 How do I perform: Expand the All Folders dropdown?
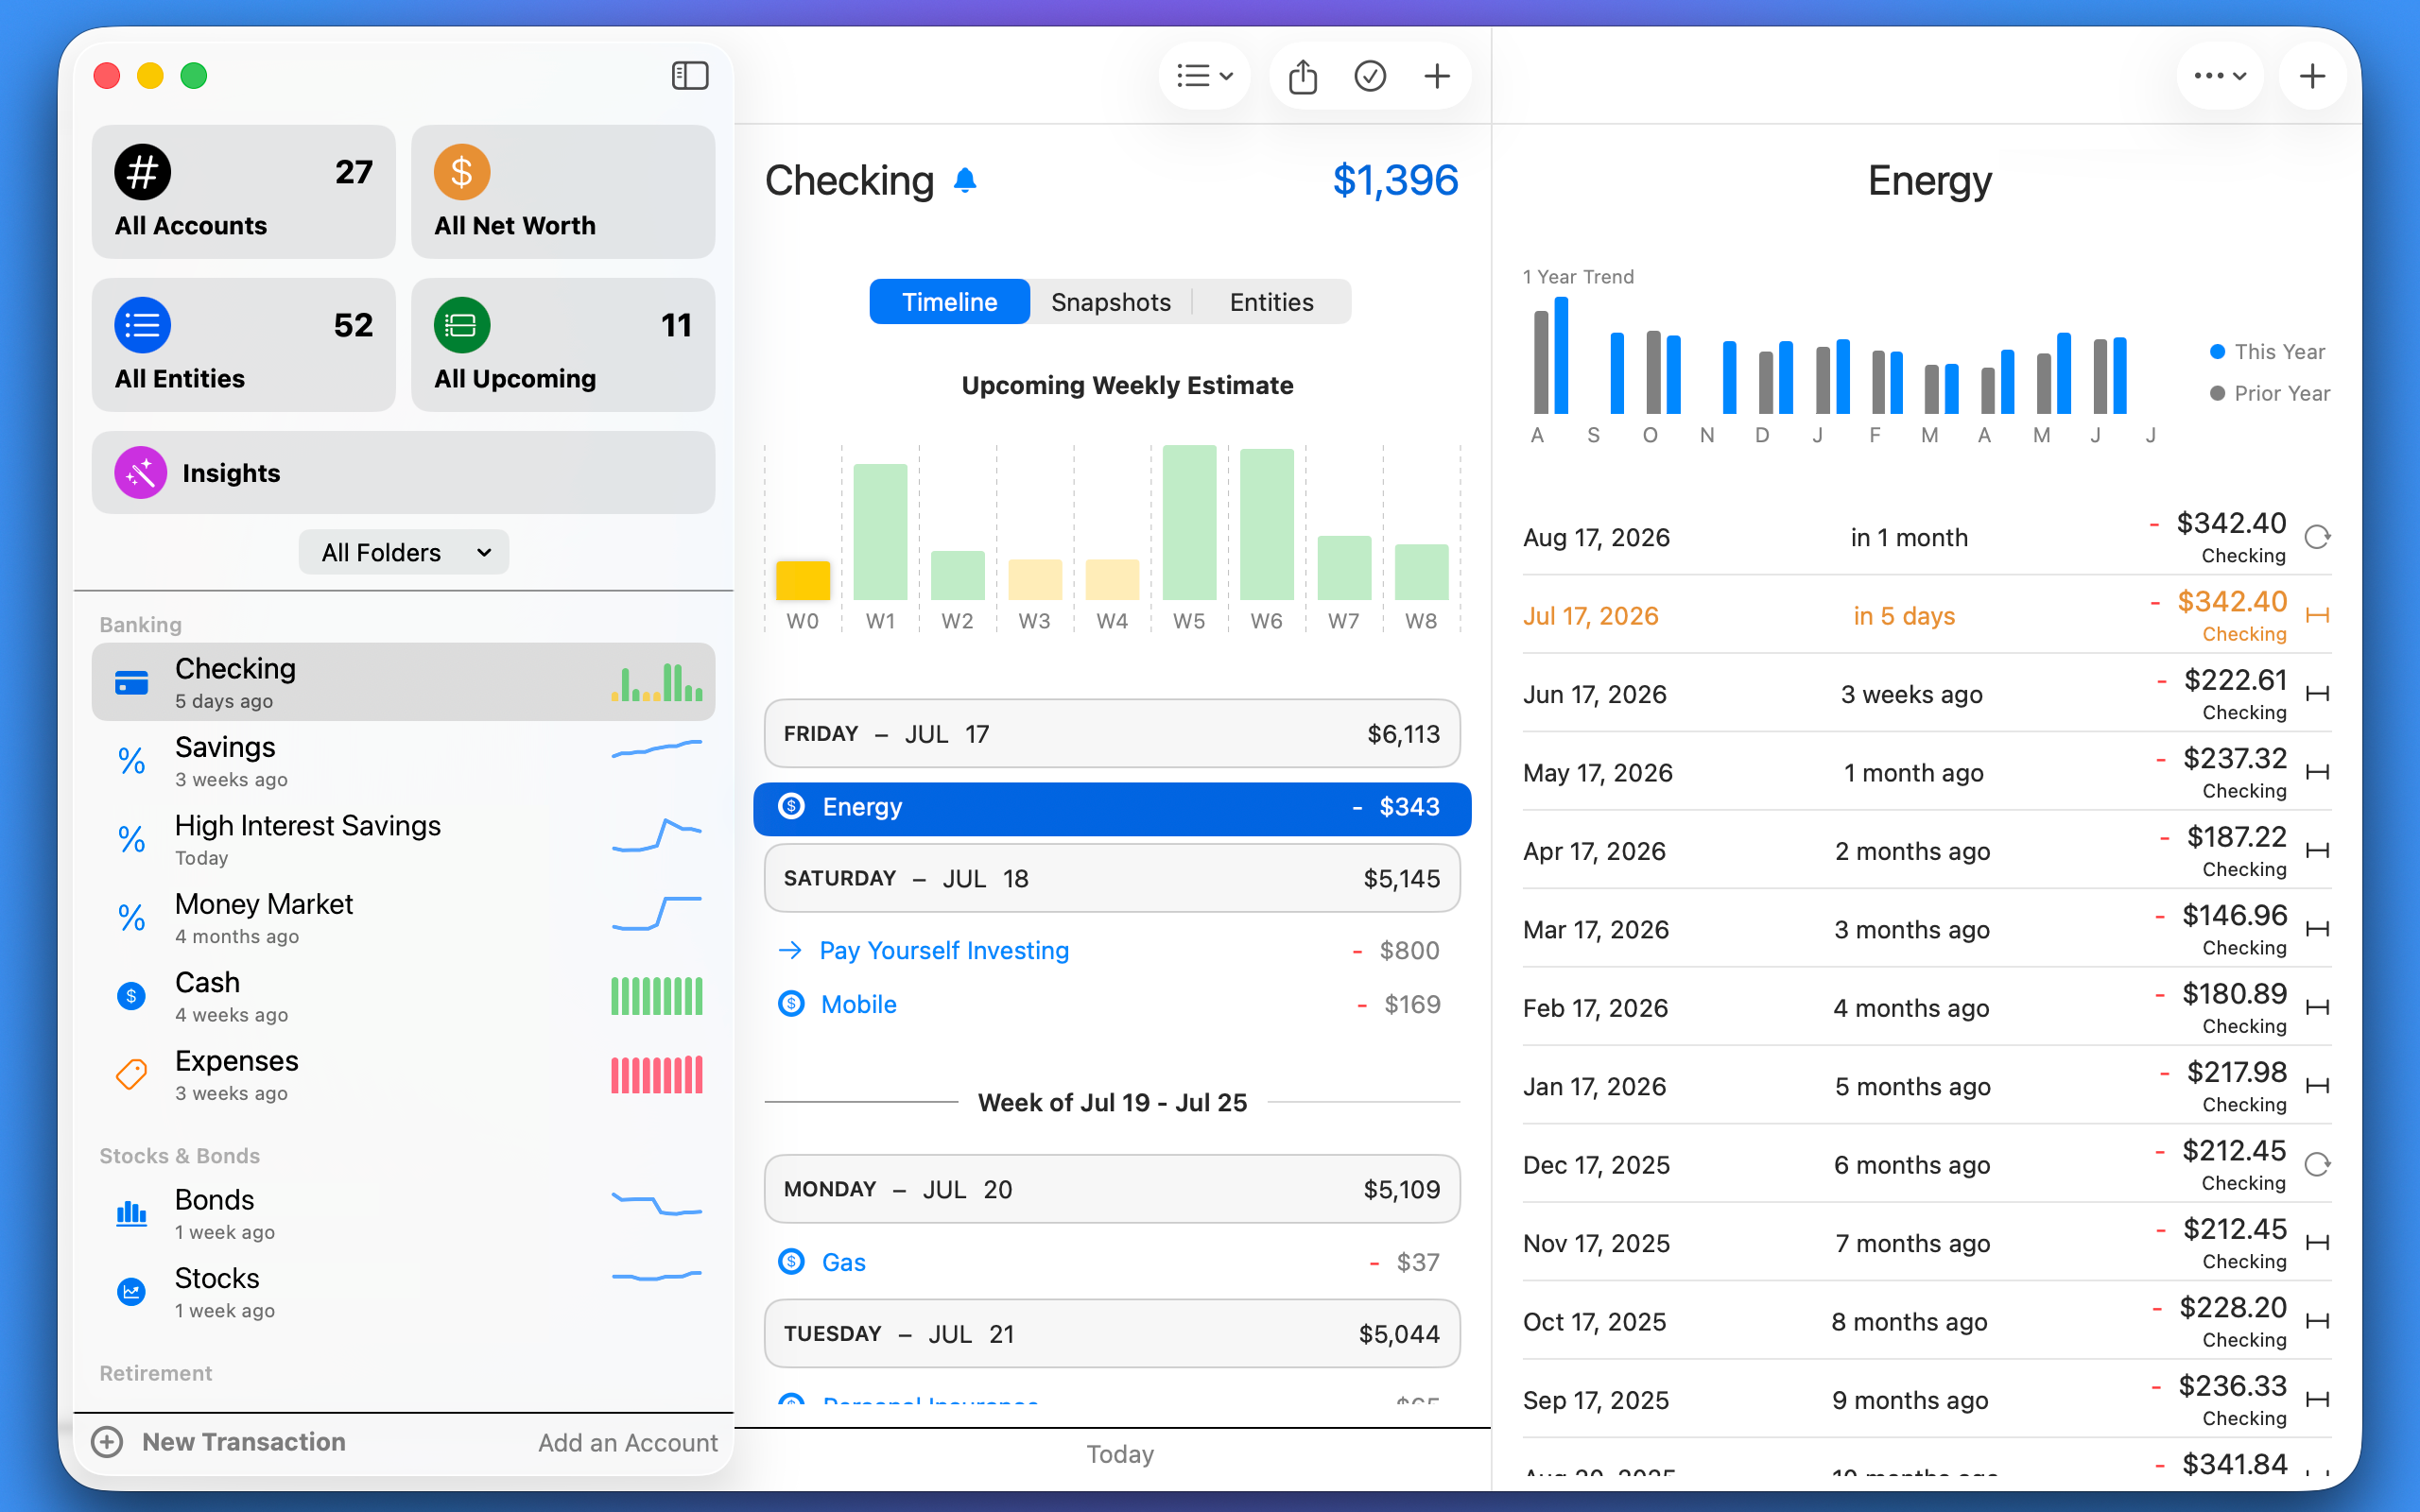(404, 552)
